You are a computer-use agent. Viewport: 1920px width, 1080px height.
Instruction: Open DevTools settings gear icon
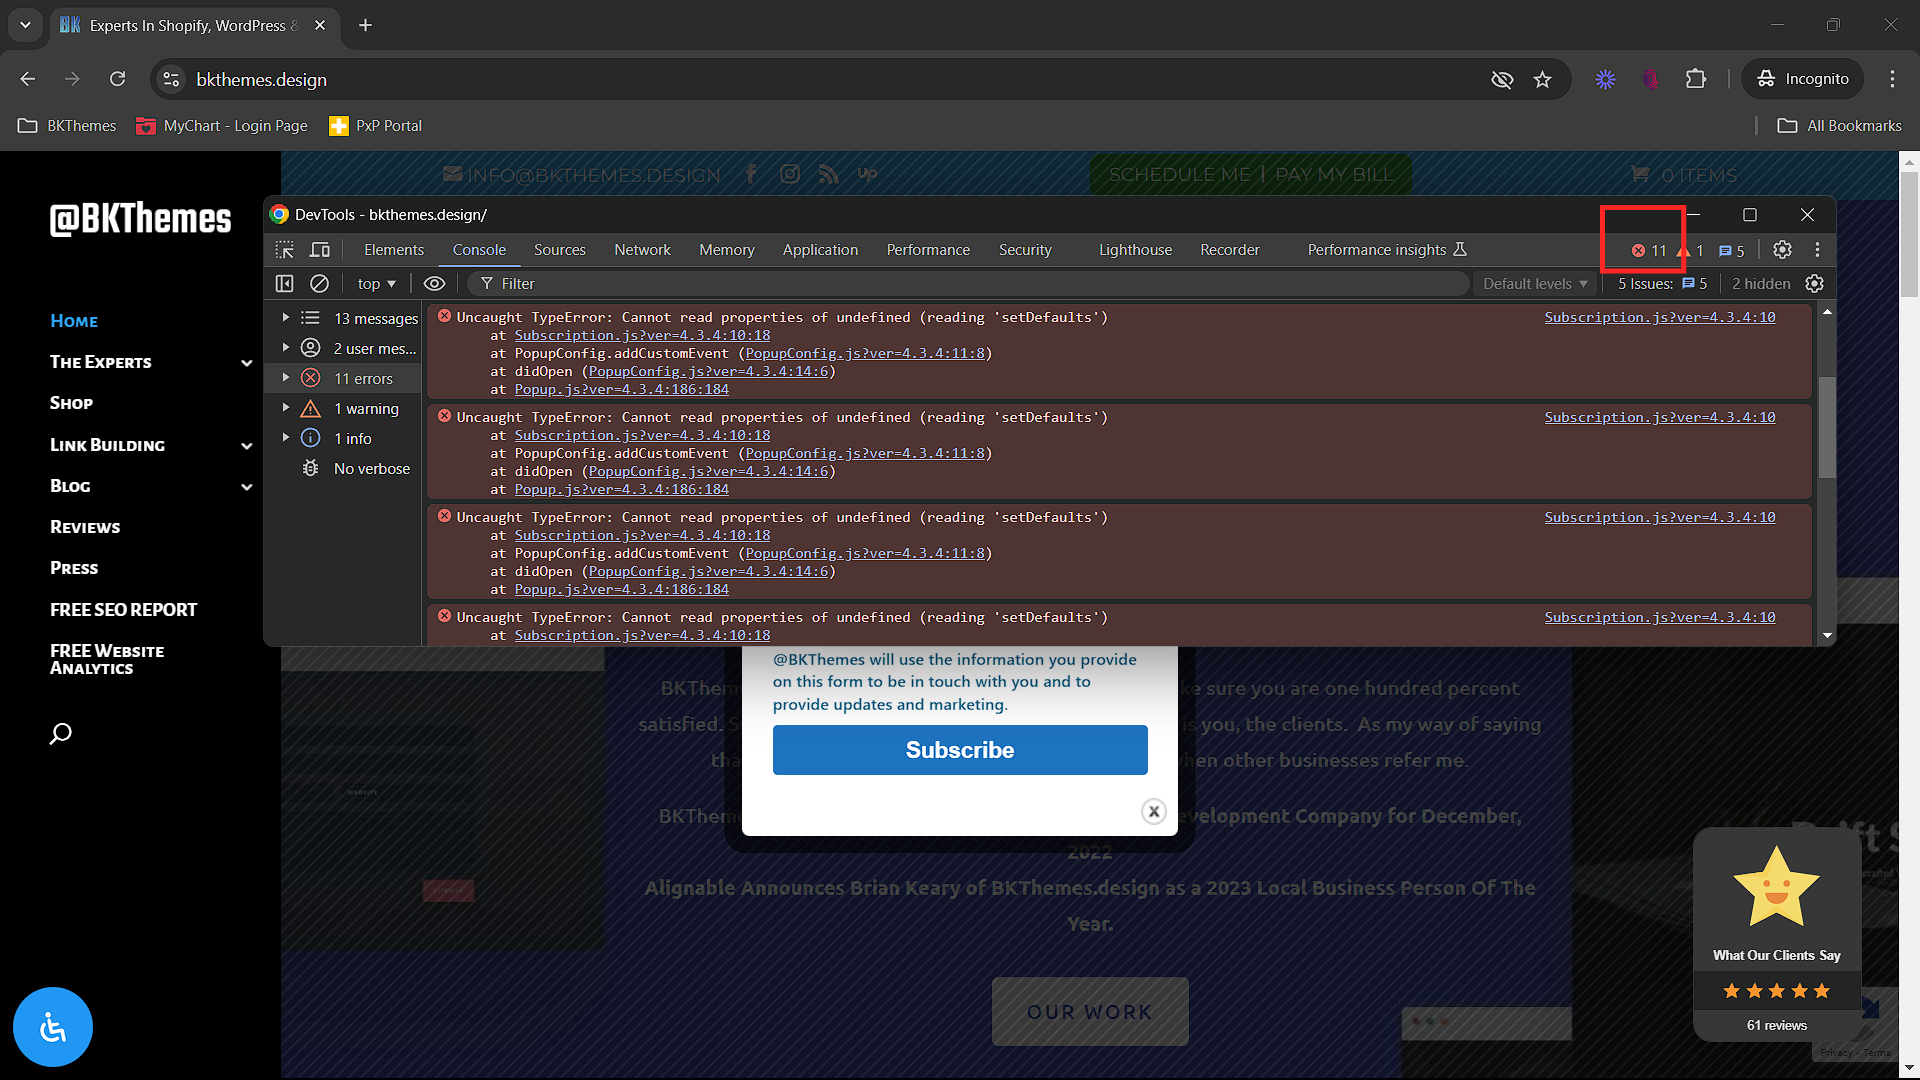1782,250
